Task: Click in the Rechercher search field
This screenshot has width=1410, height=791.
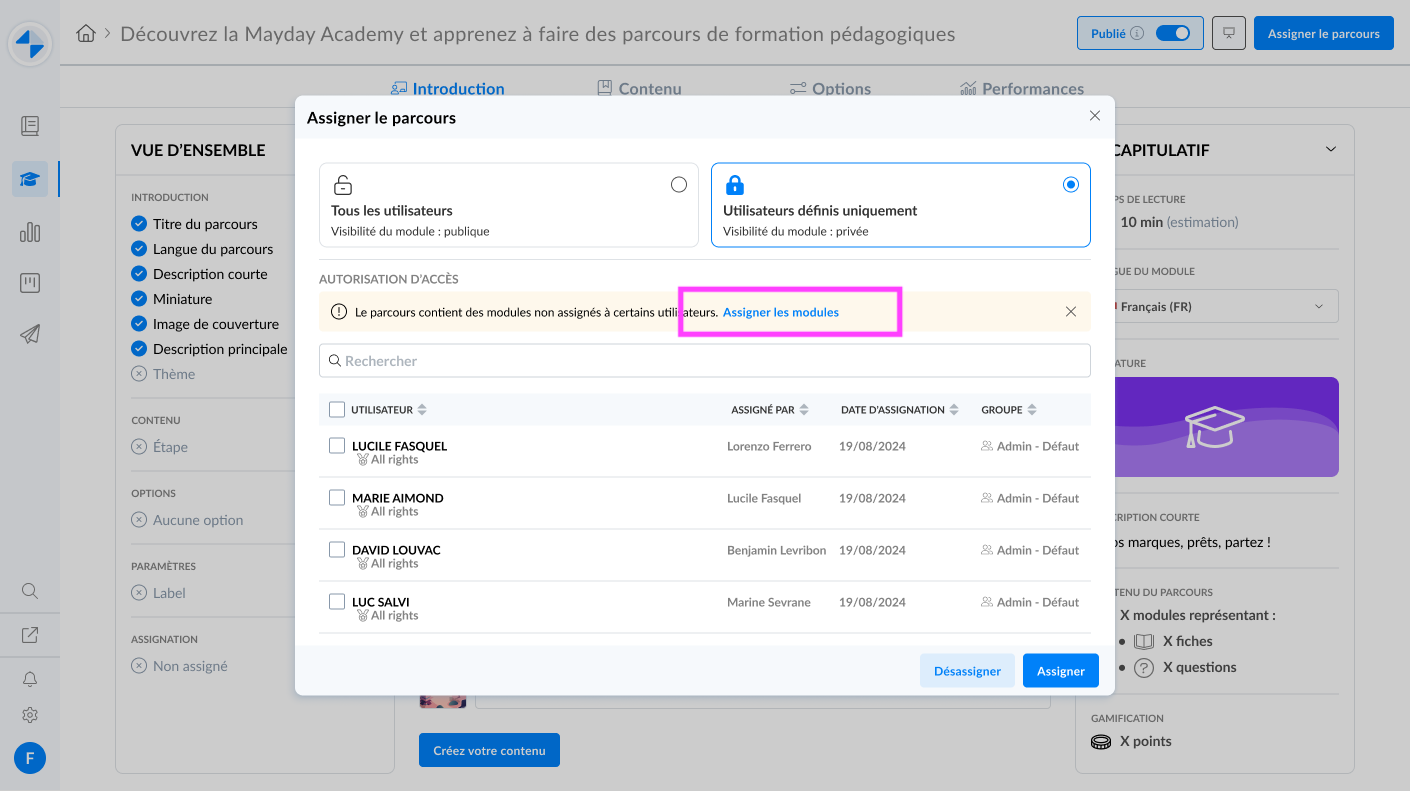Action: [x=704, y=361]
